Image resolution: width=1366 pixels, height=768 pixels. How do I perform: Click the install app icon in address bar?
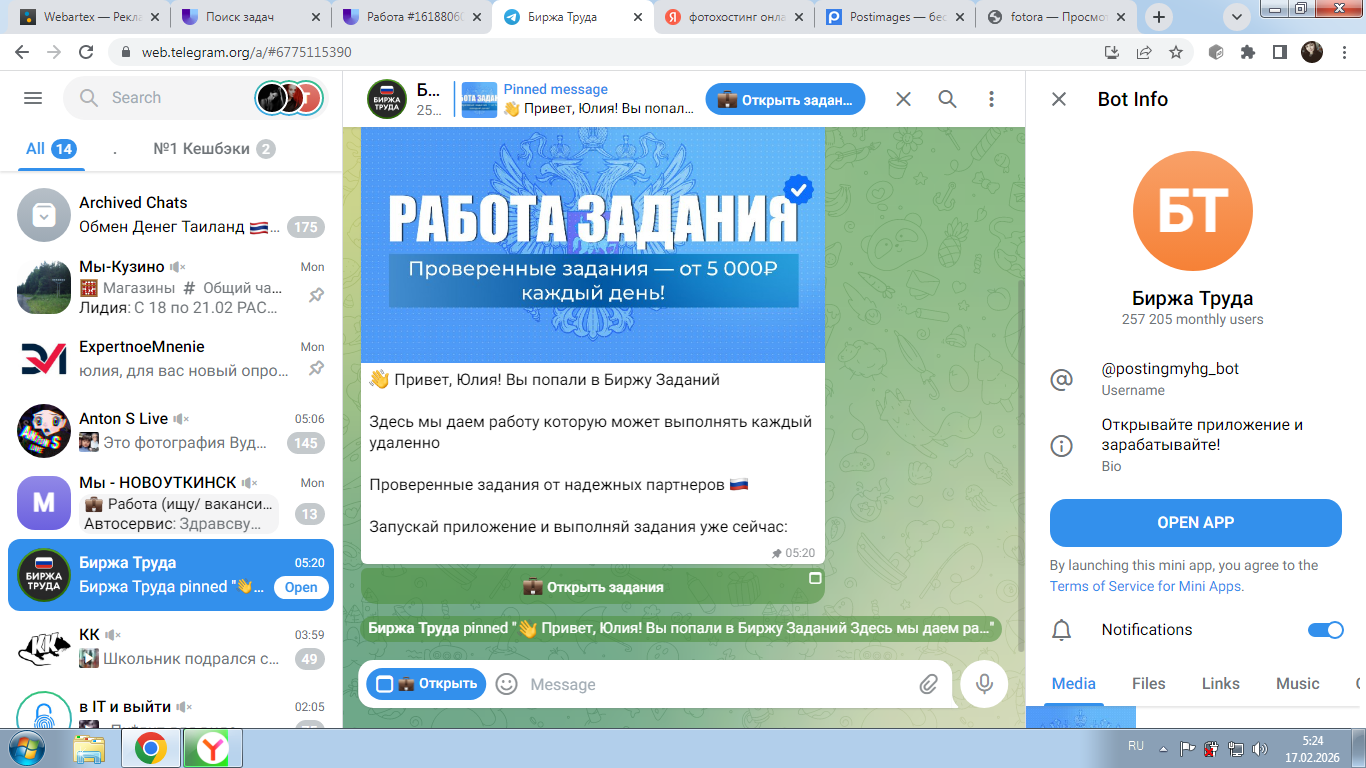pos(1111,52)
